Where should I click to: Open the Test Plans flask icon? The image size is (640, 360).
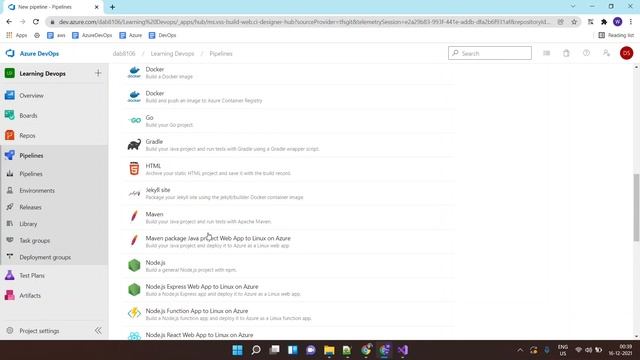10,275
